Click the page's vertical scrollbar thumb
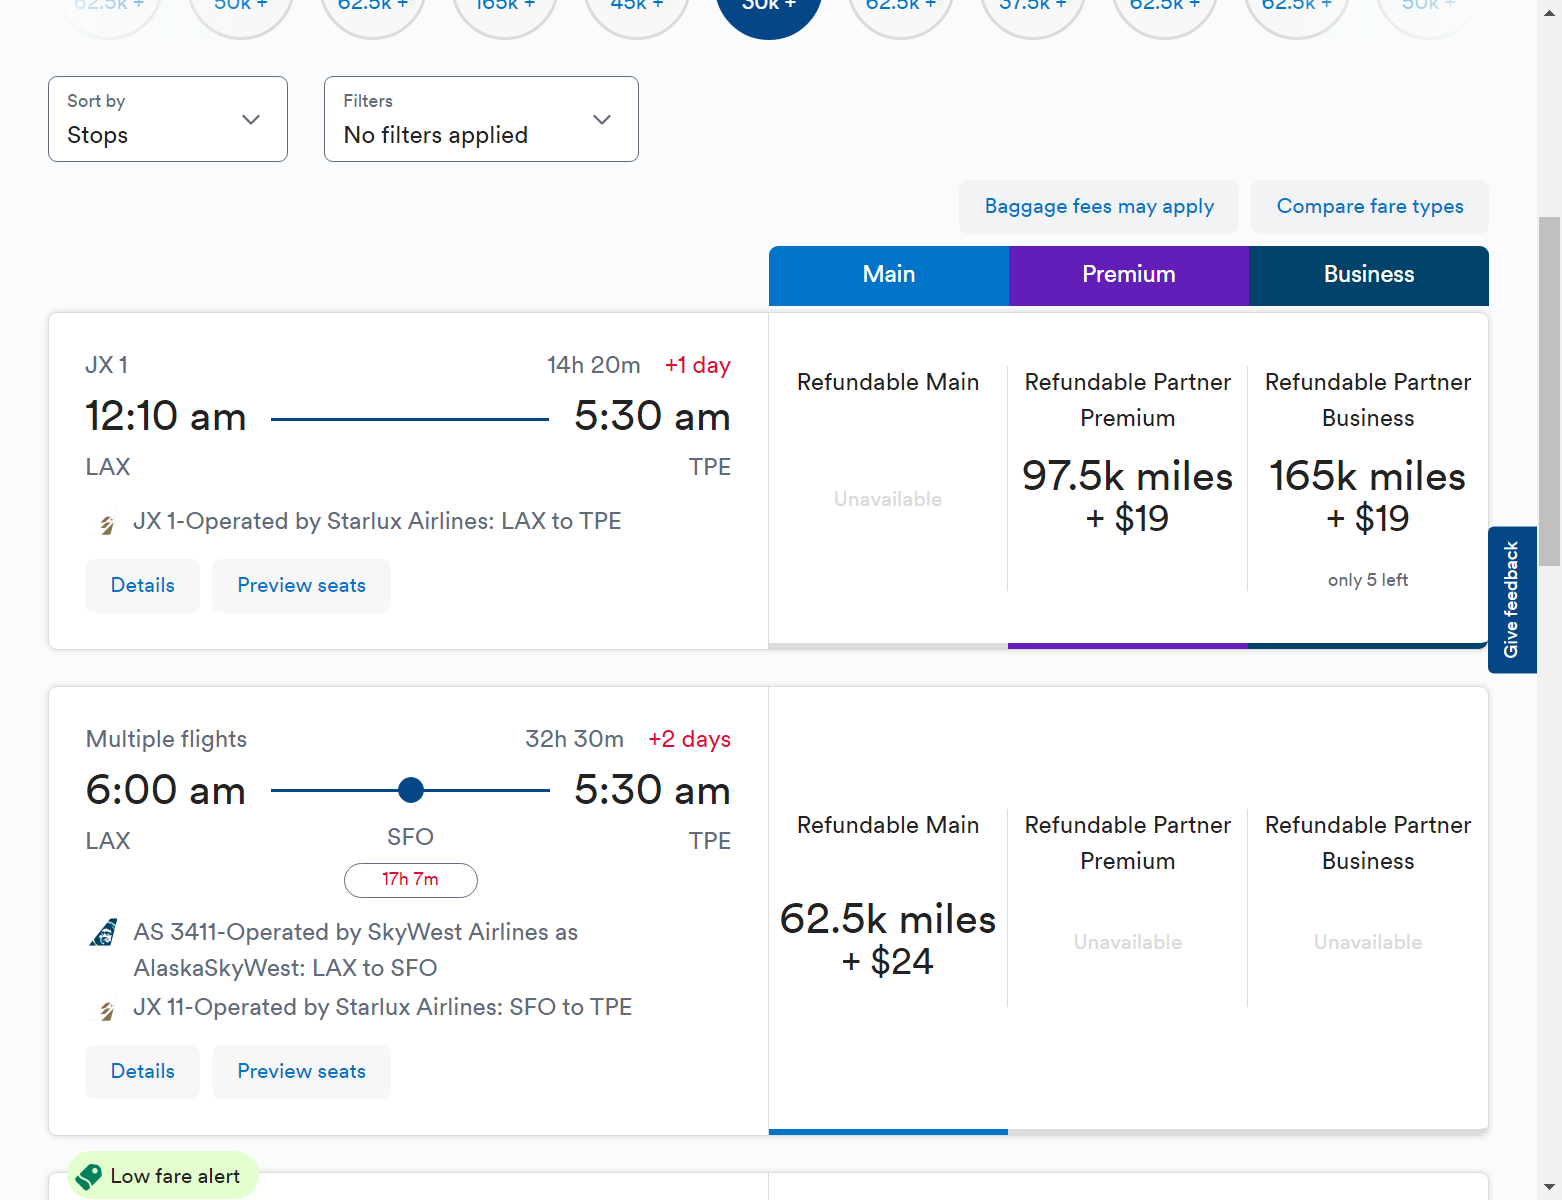The height and width of the screenshot is (1200, 1562). pos(1549,390)
